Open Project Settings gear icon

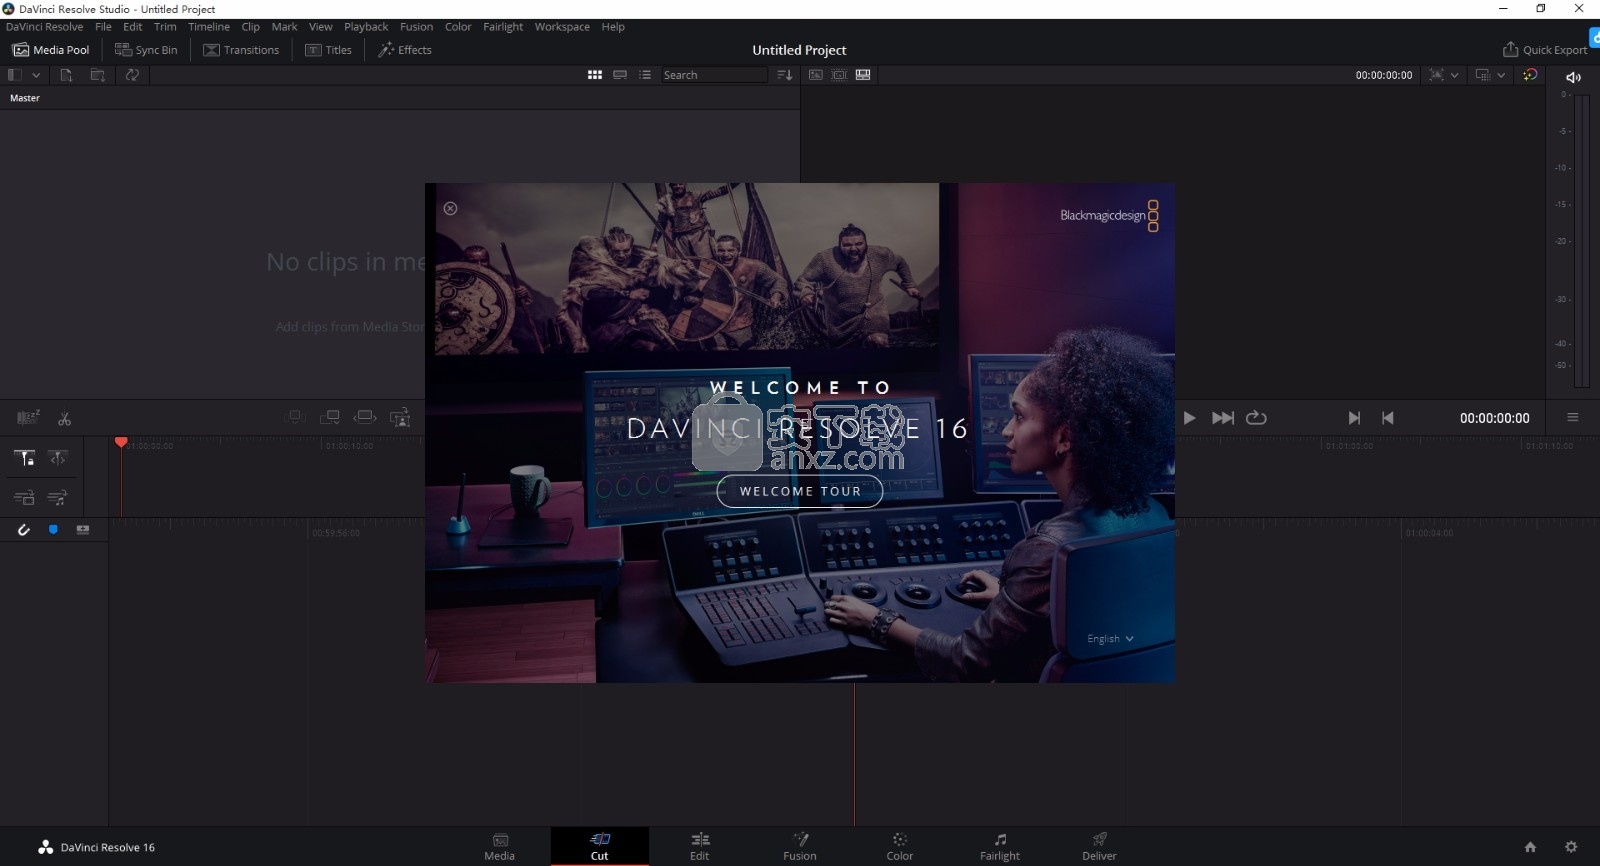[1571, 847]
